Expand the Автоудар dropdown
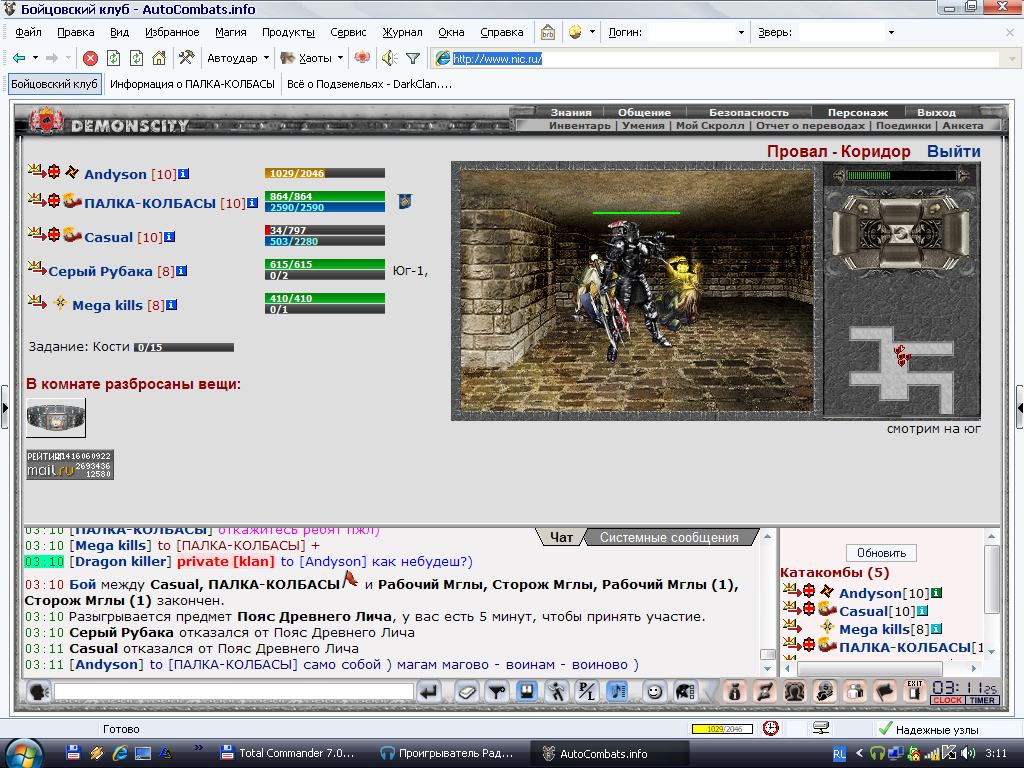This screenshot has width=1024, height=768. tap(238, 58)
